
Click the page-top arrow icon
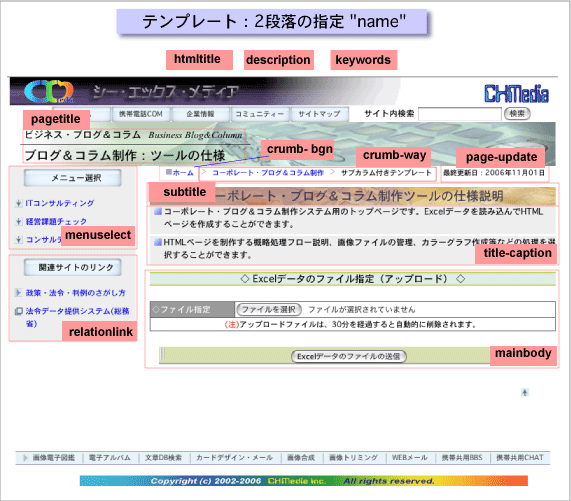[525, 392]
